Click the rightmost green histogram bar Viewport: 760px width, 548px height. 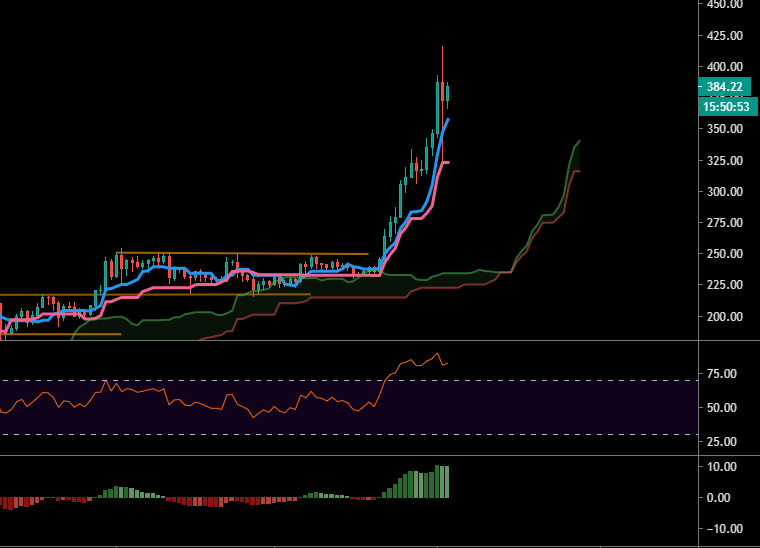click(446, 481)
